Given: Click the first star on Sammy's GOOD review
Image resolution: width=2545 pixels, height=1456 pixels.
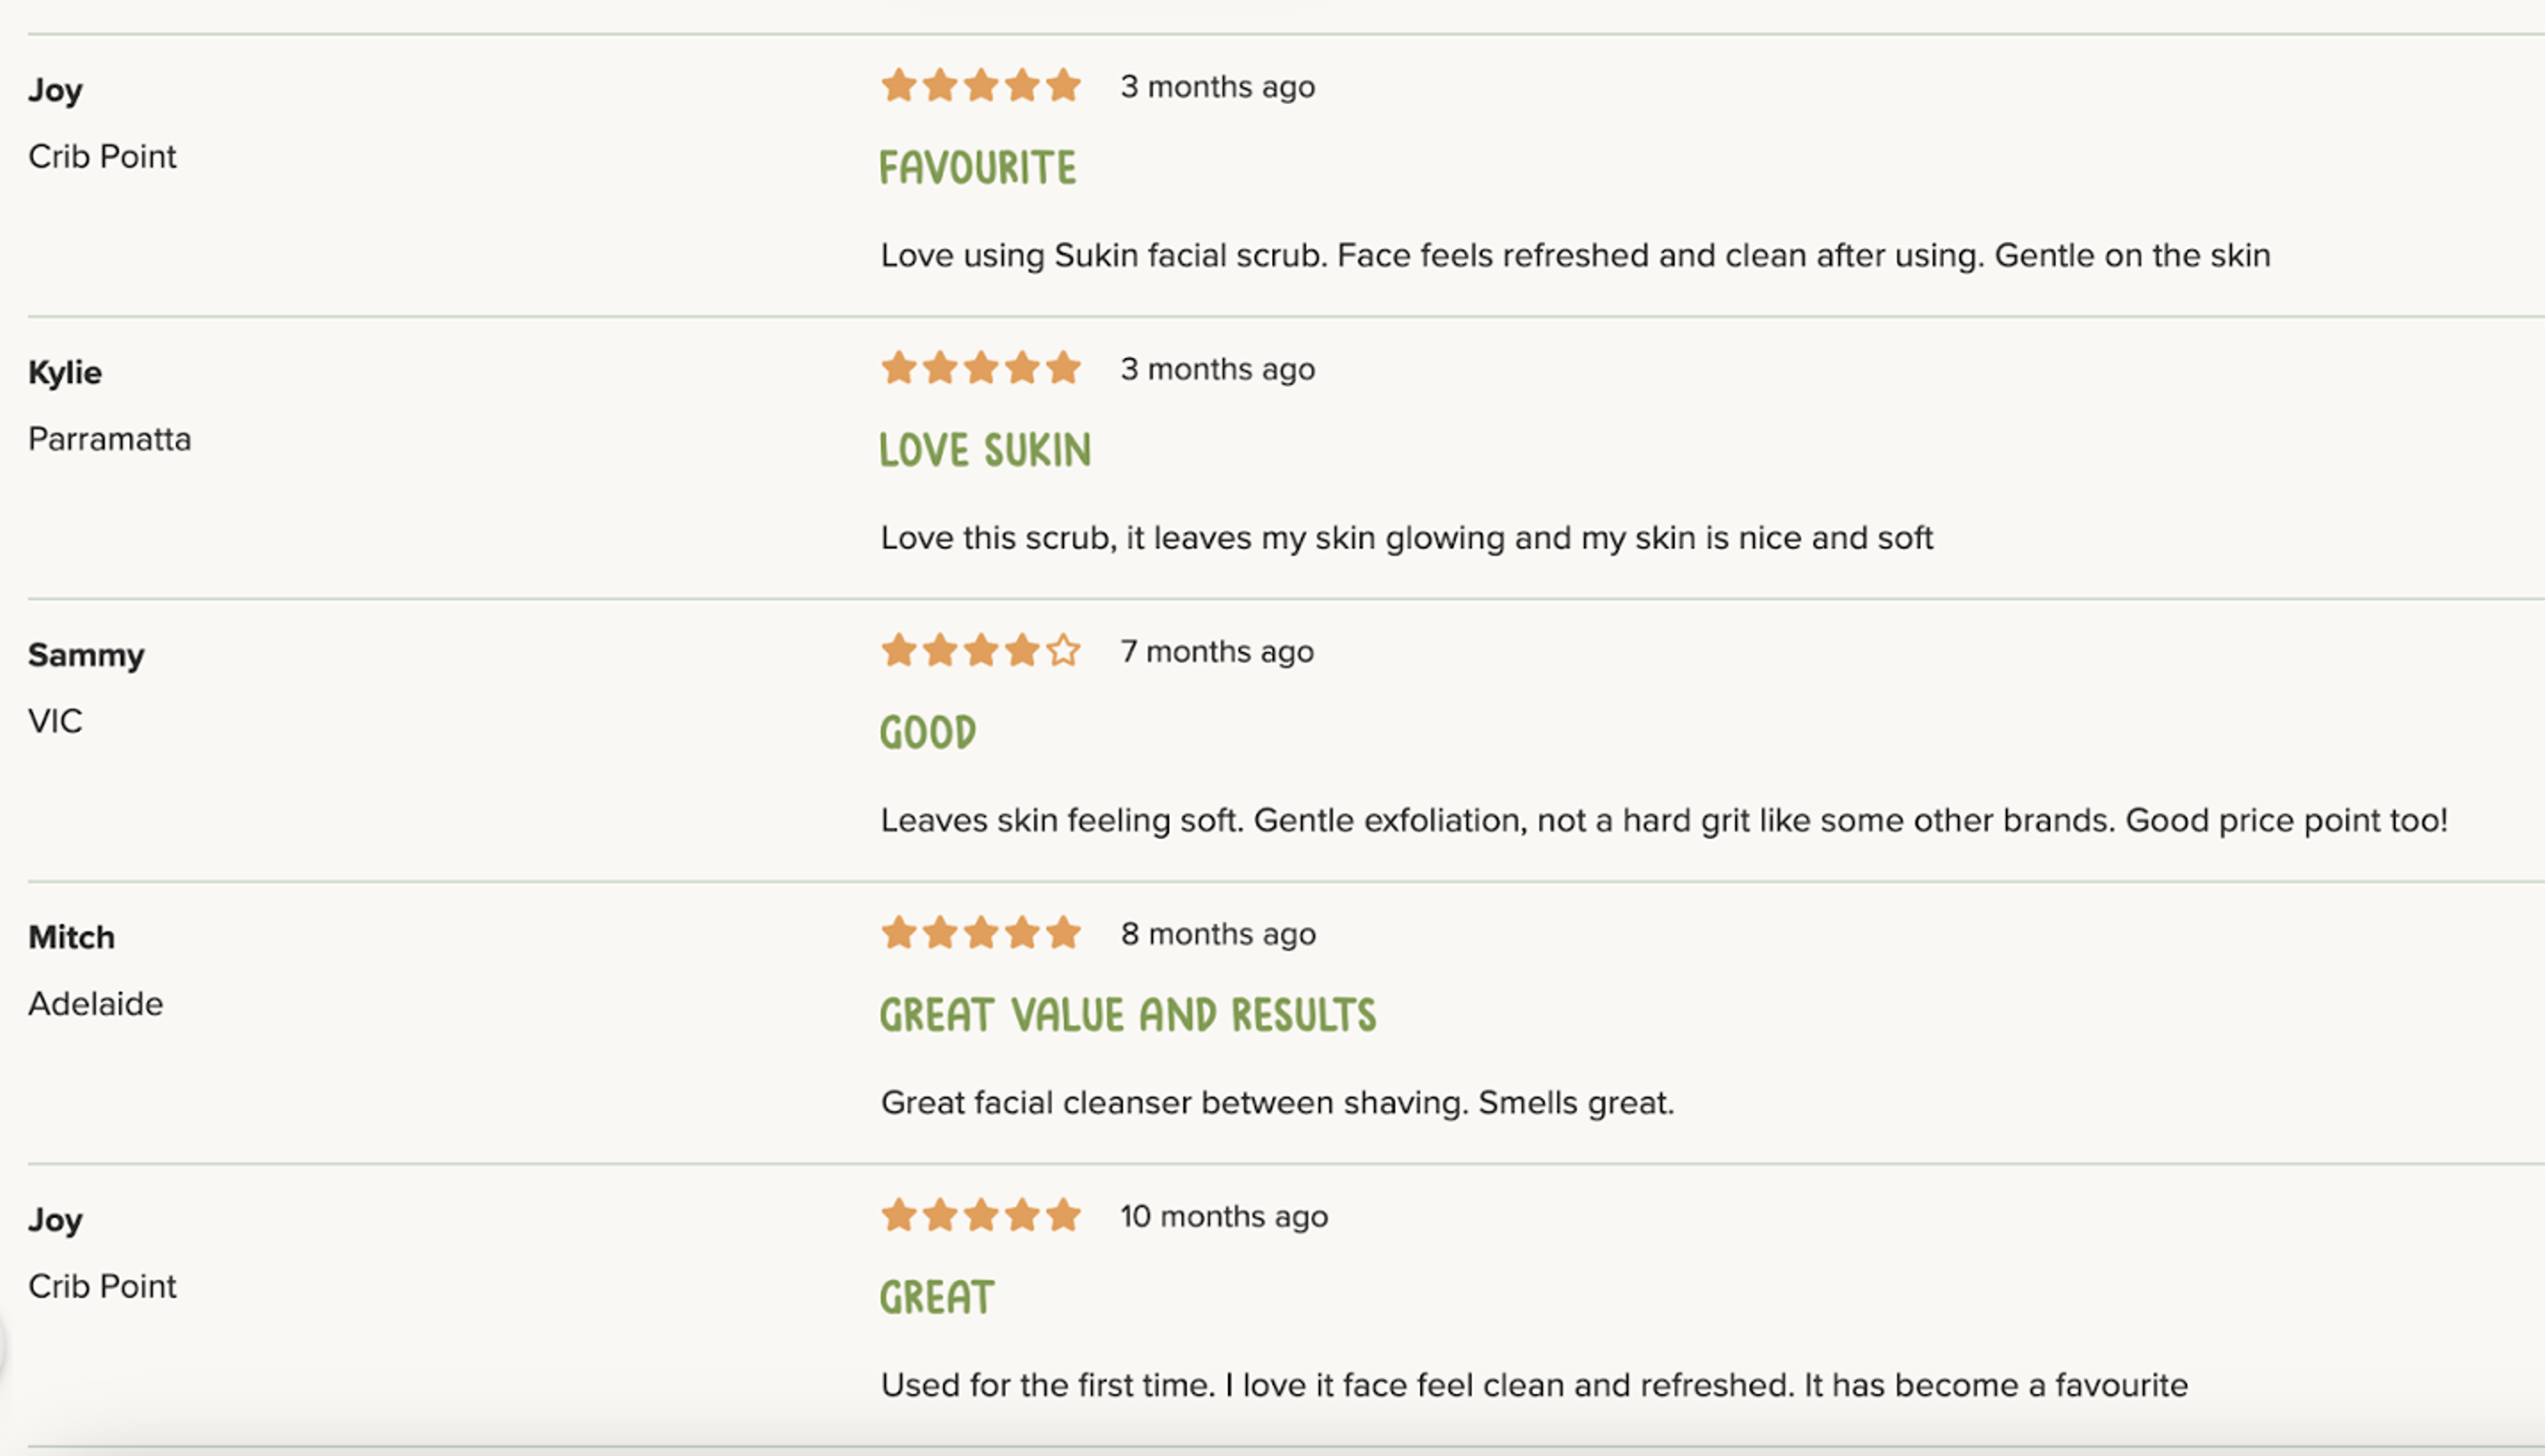Looking at the screenshot, I should pos(899,651).
